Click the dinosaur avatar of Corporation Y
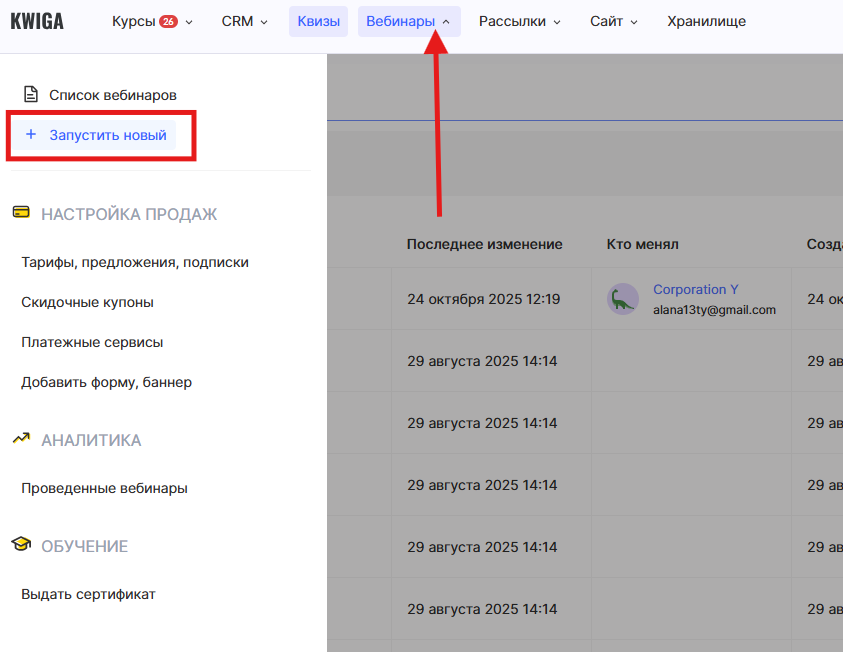This screenshot has height=652, width=843. pyautogui.click(x=623, y=299)
